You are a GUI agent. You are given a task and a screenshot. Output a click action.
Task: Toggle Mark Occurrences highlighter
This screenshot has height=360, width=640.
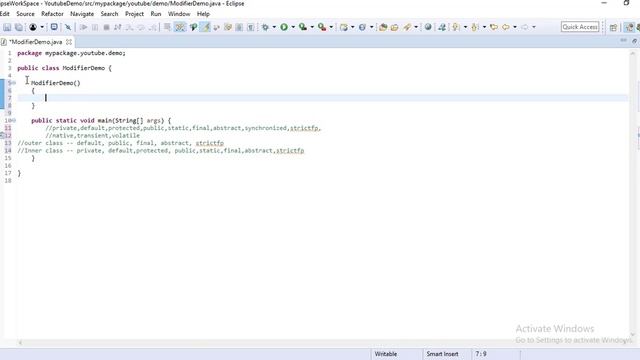205,27
